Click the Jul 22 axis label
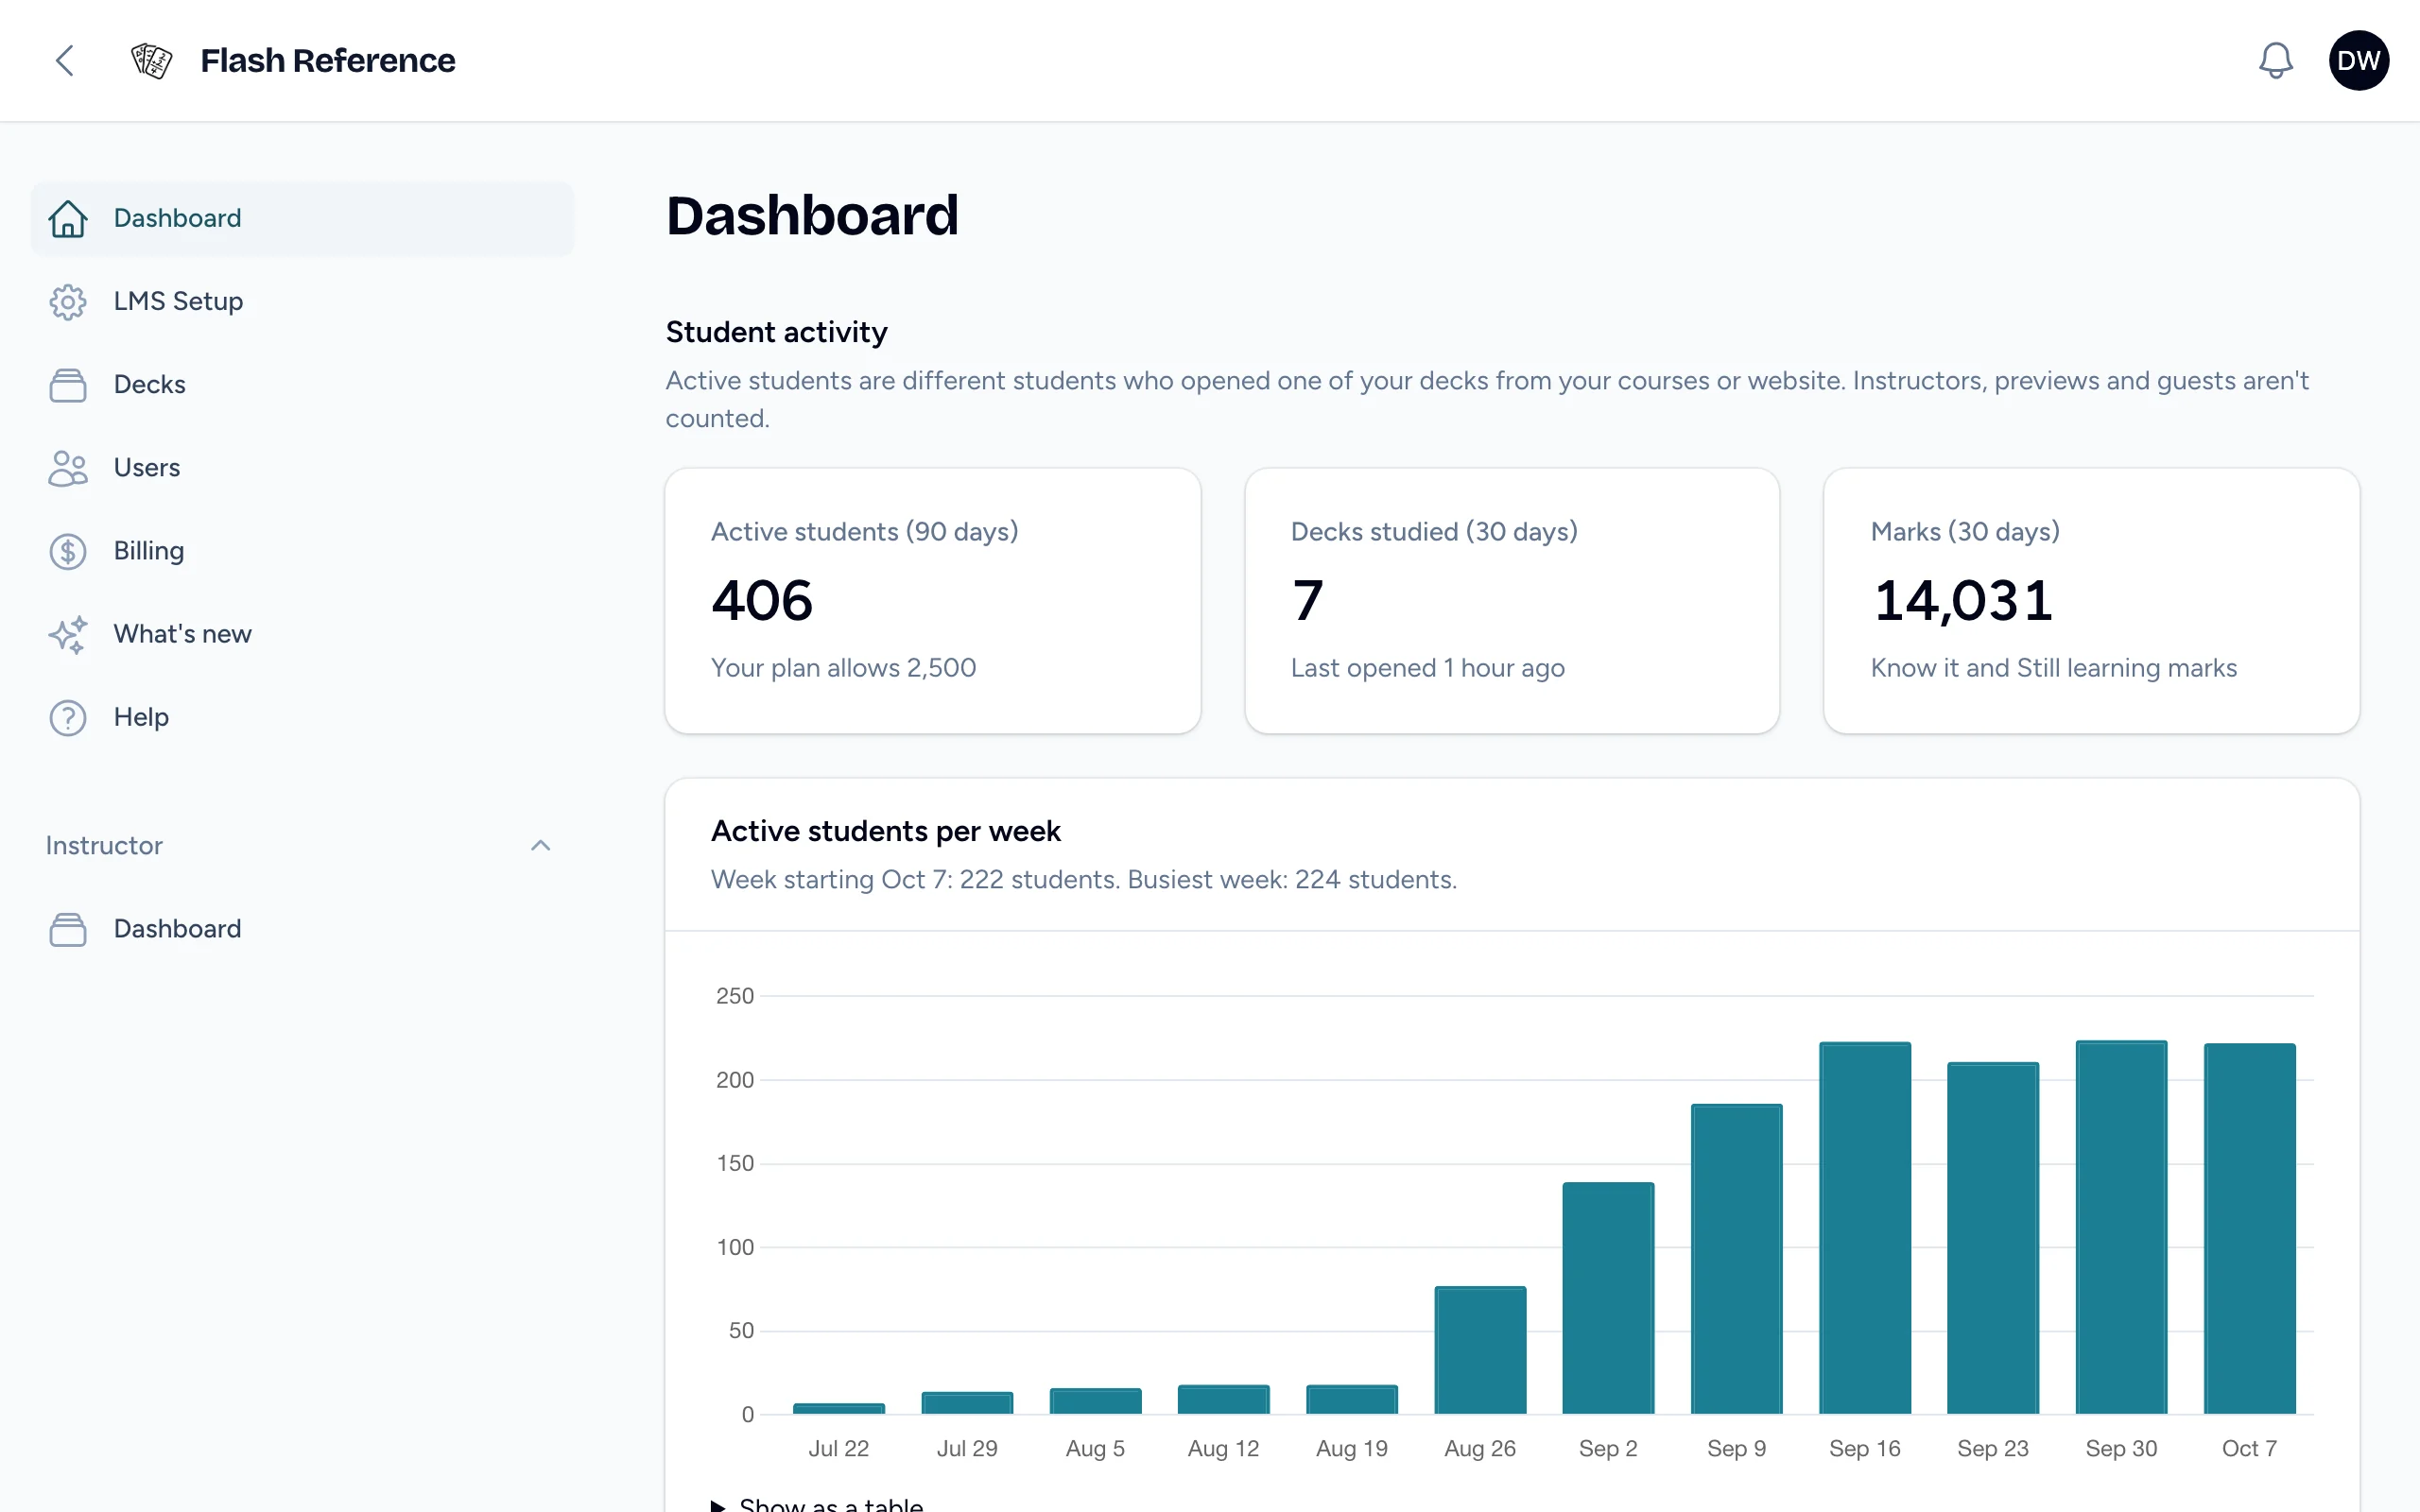The width and height of the screenshot is (2420, 1512). pos(838,1448)
